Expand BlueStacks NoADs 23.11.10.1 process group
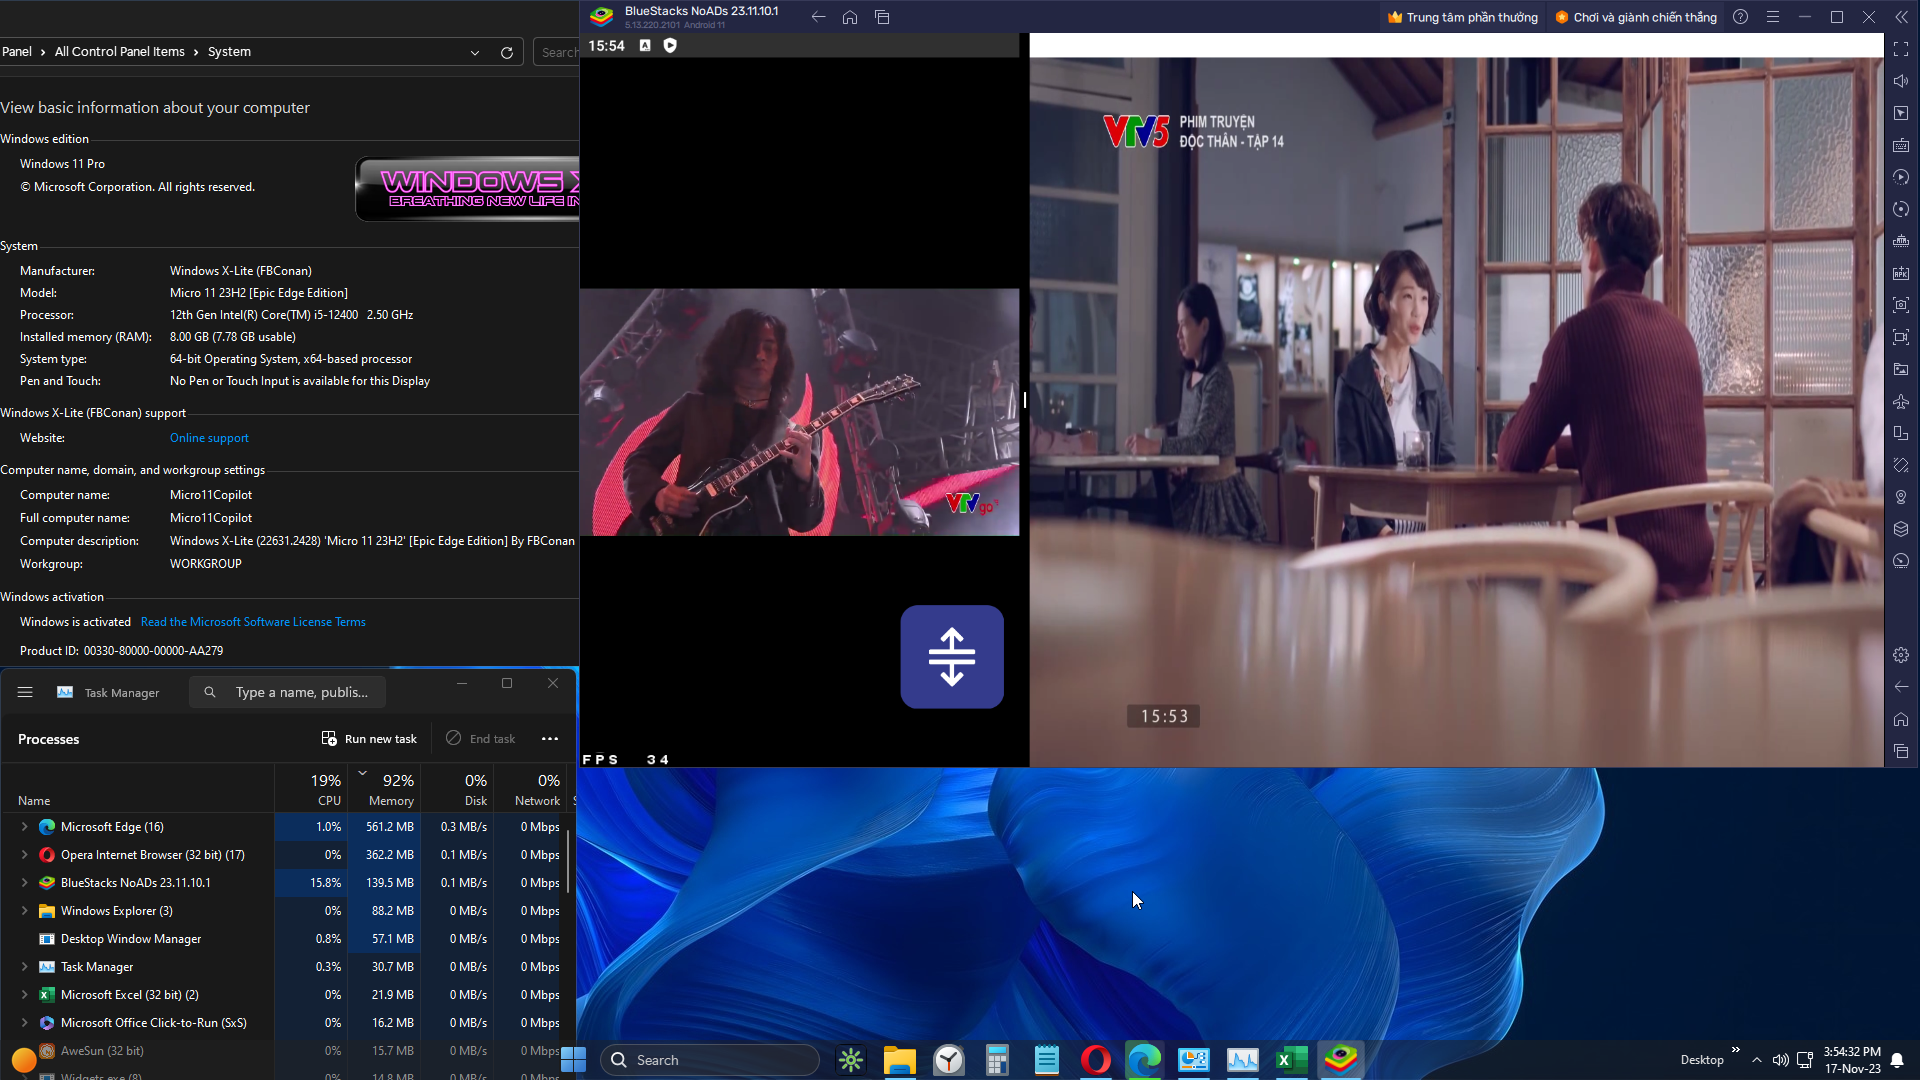The height and width of the screenshot is (1080, 1920). [25, 883]
